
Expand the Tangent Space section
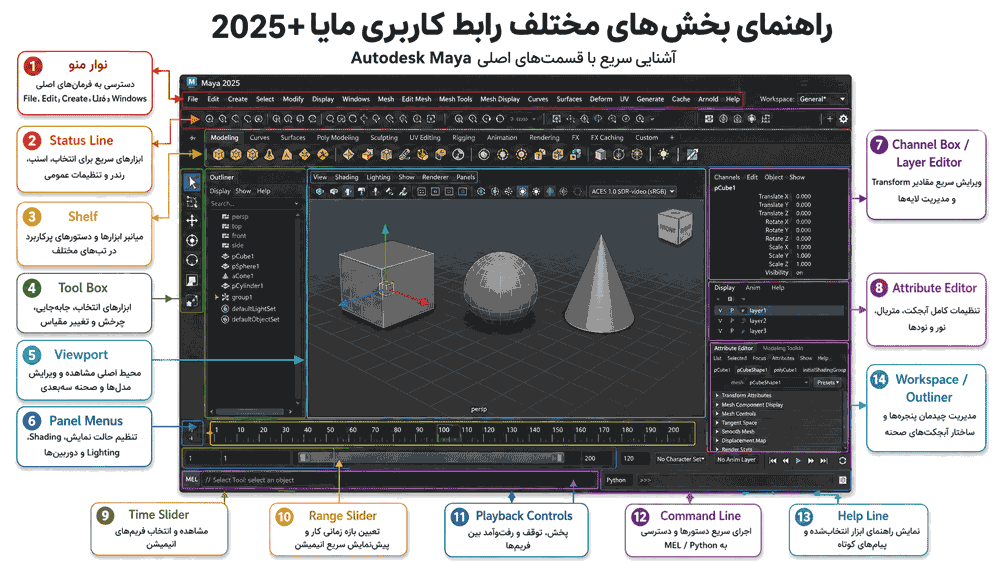[x=717, y=423]
